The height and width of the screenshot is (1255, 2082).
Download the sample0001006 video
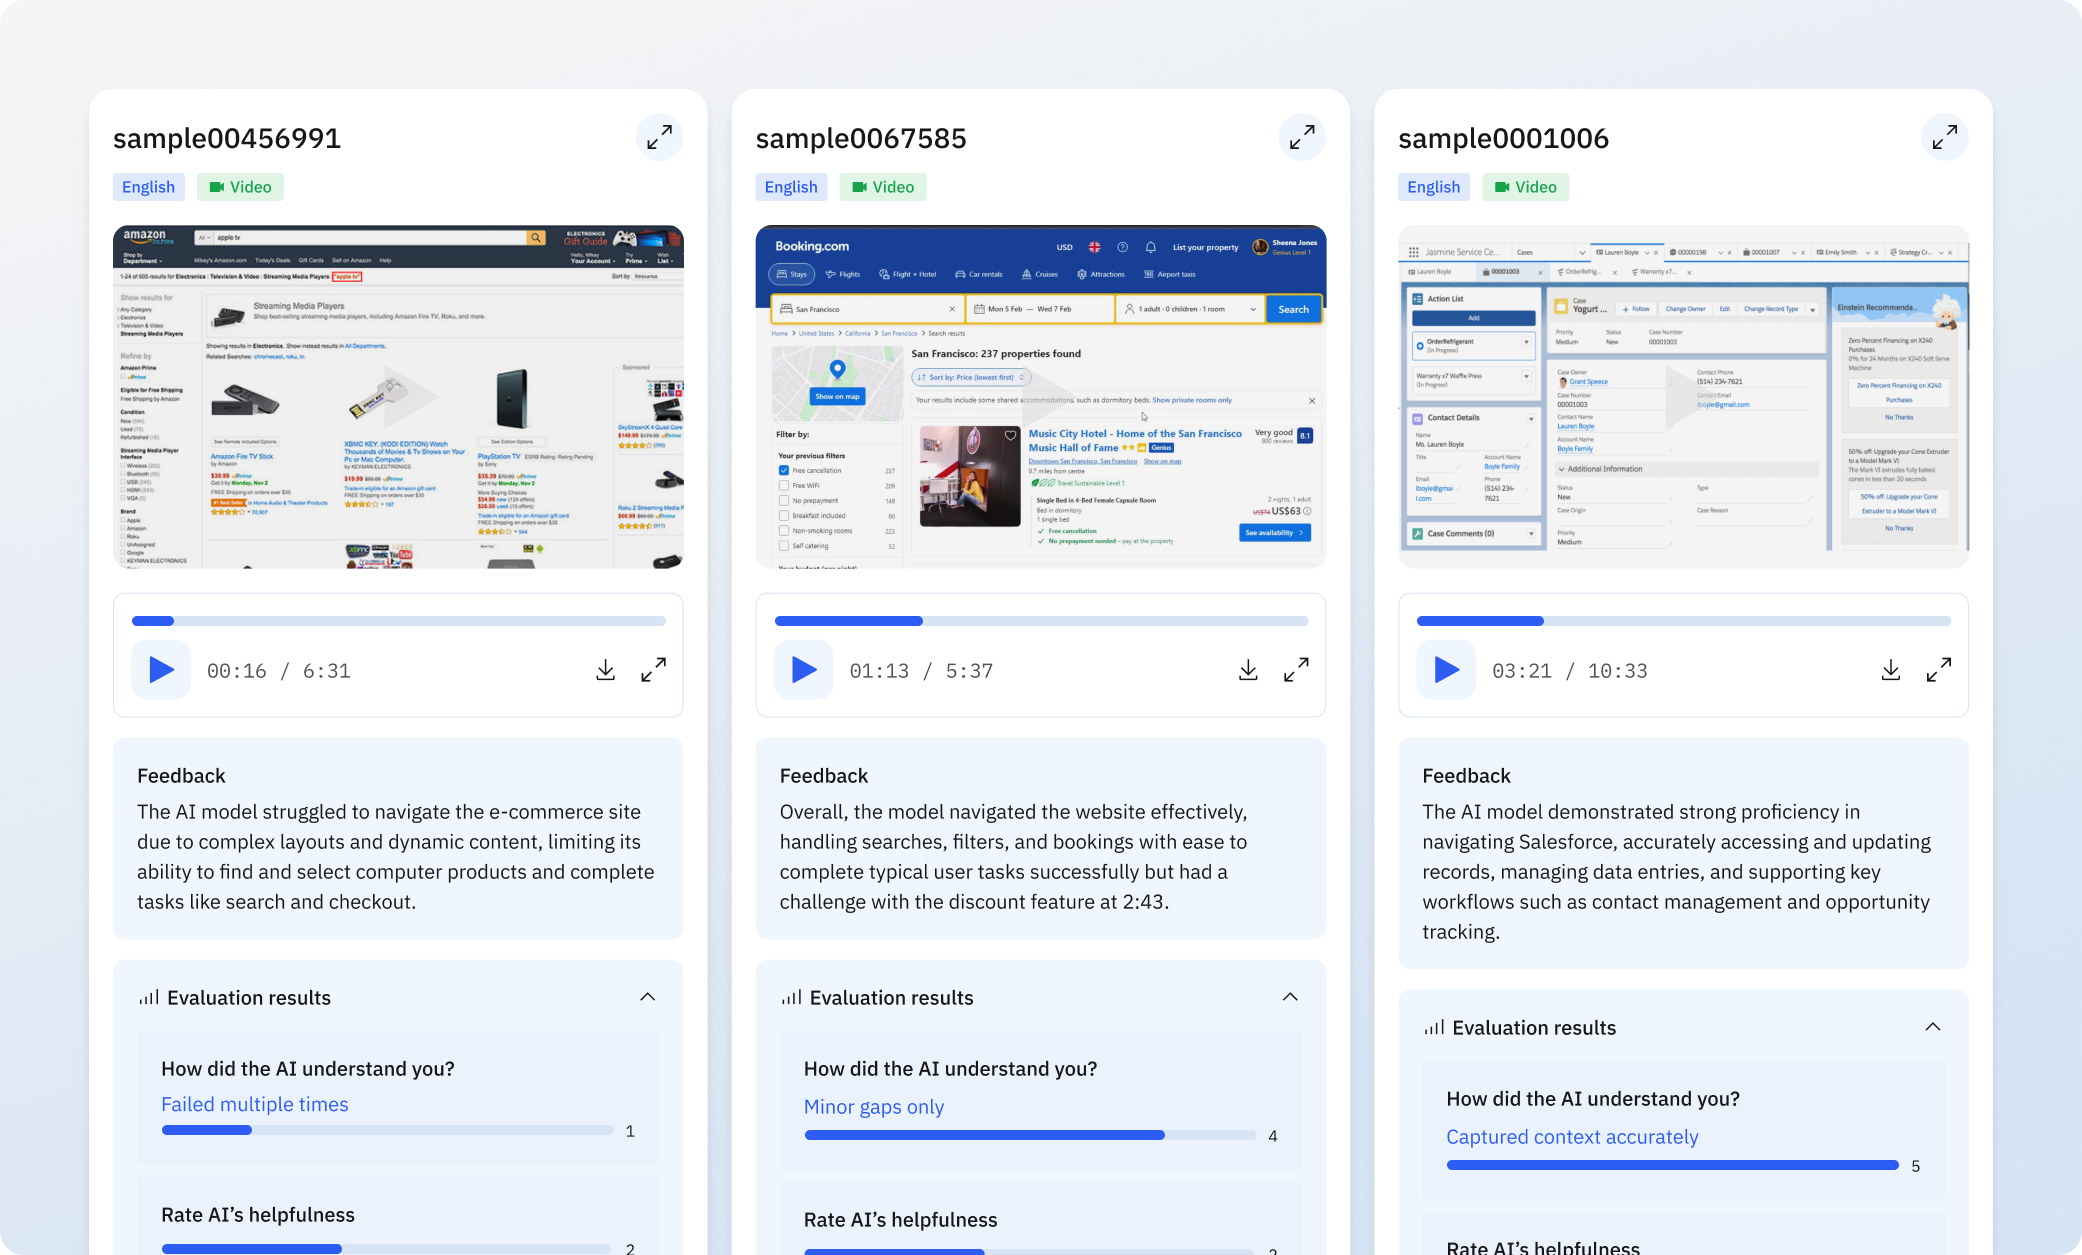[1890, 670]
